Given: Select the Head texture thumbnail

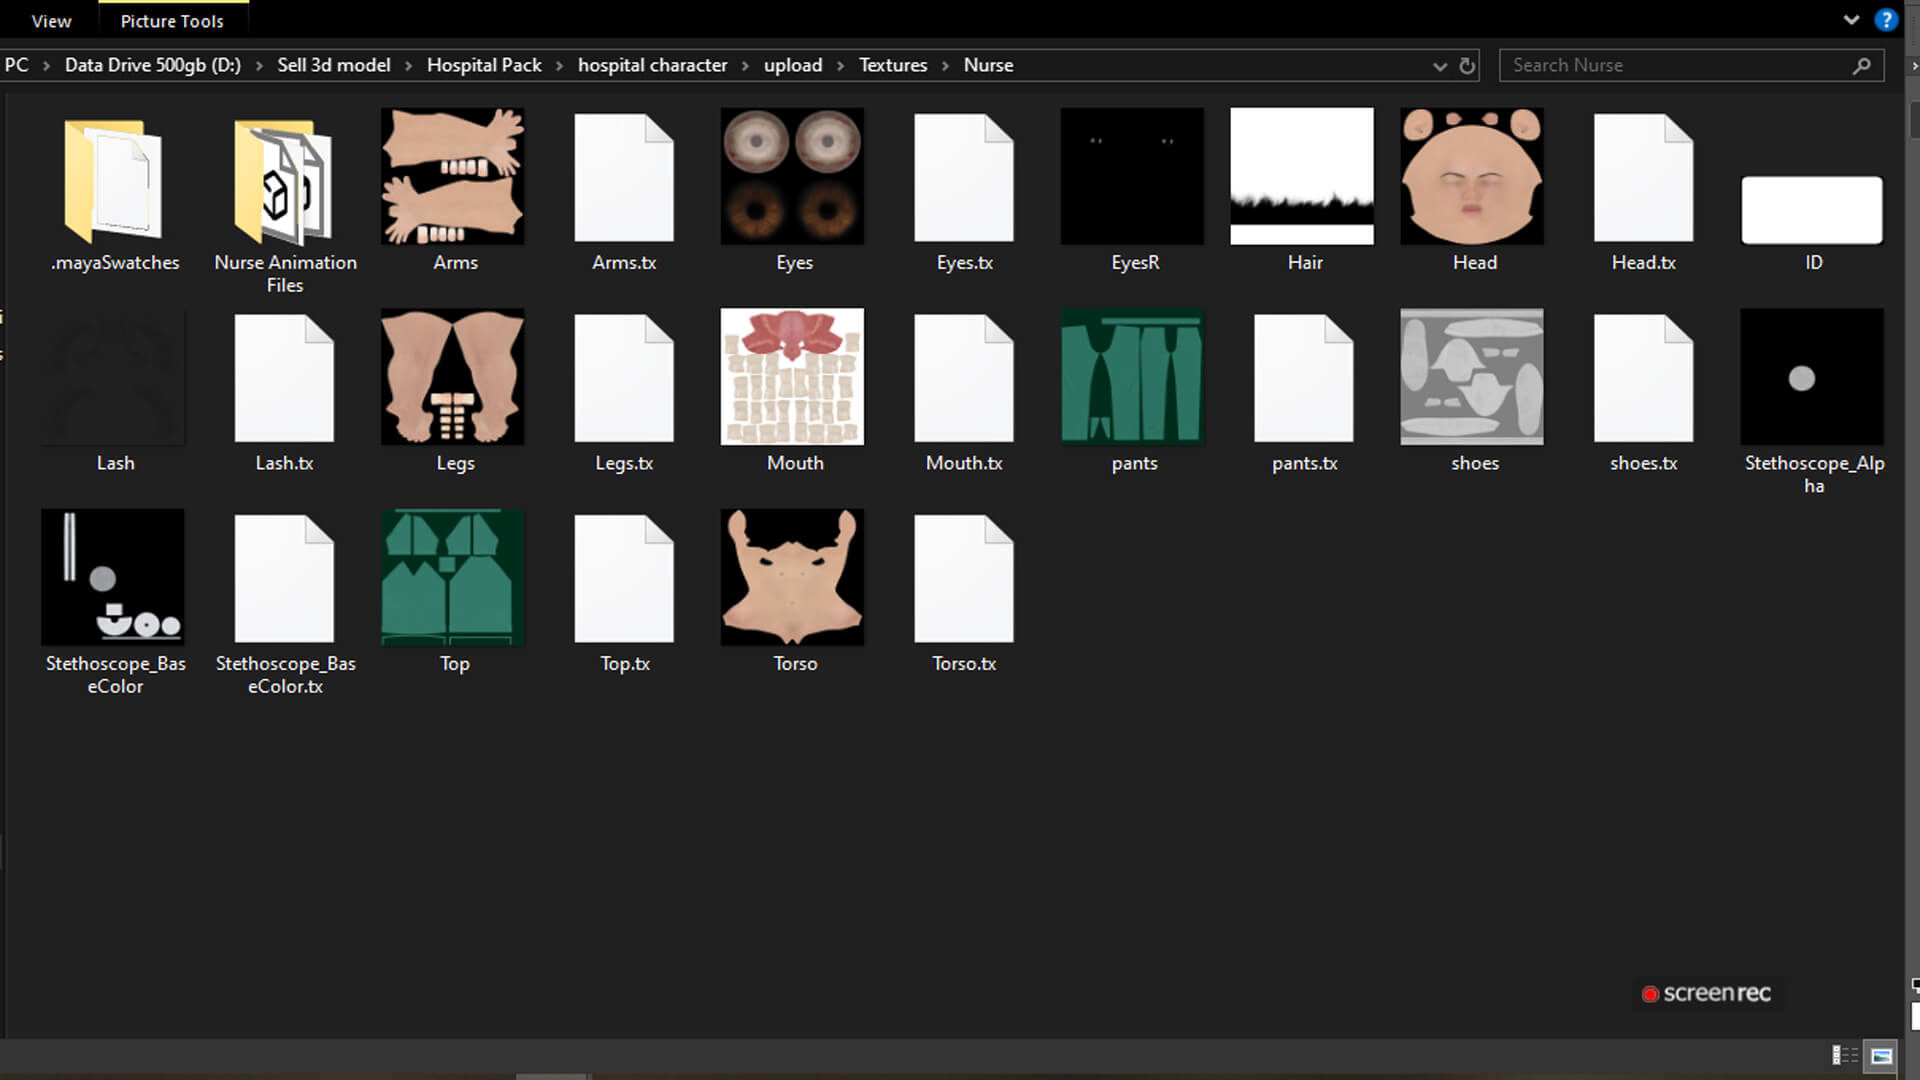Looking at the screenshot, I should 1472,176.
